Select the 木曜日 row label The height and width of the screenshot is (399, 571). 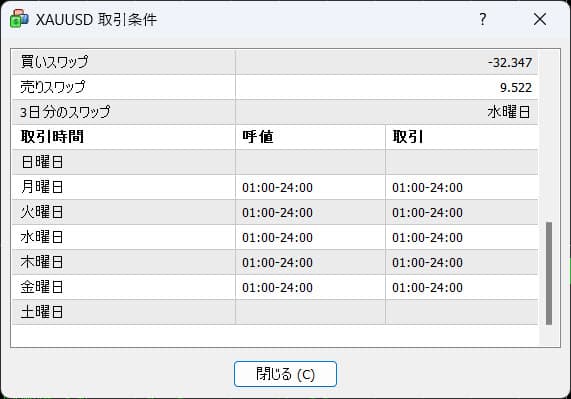(42, 262)
